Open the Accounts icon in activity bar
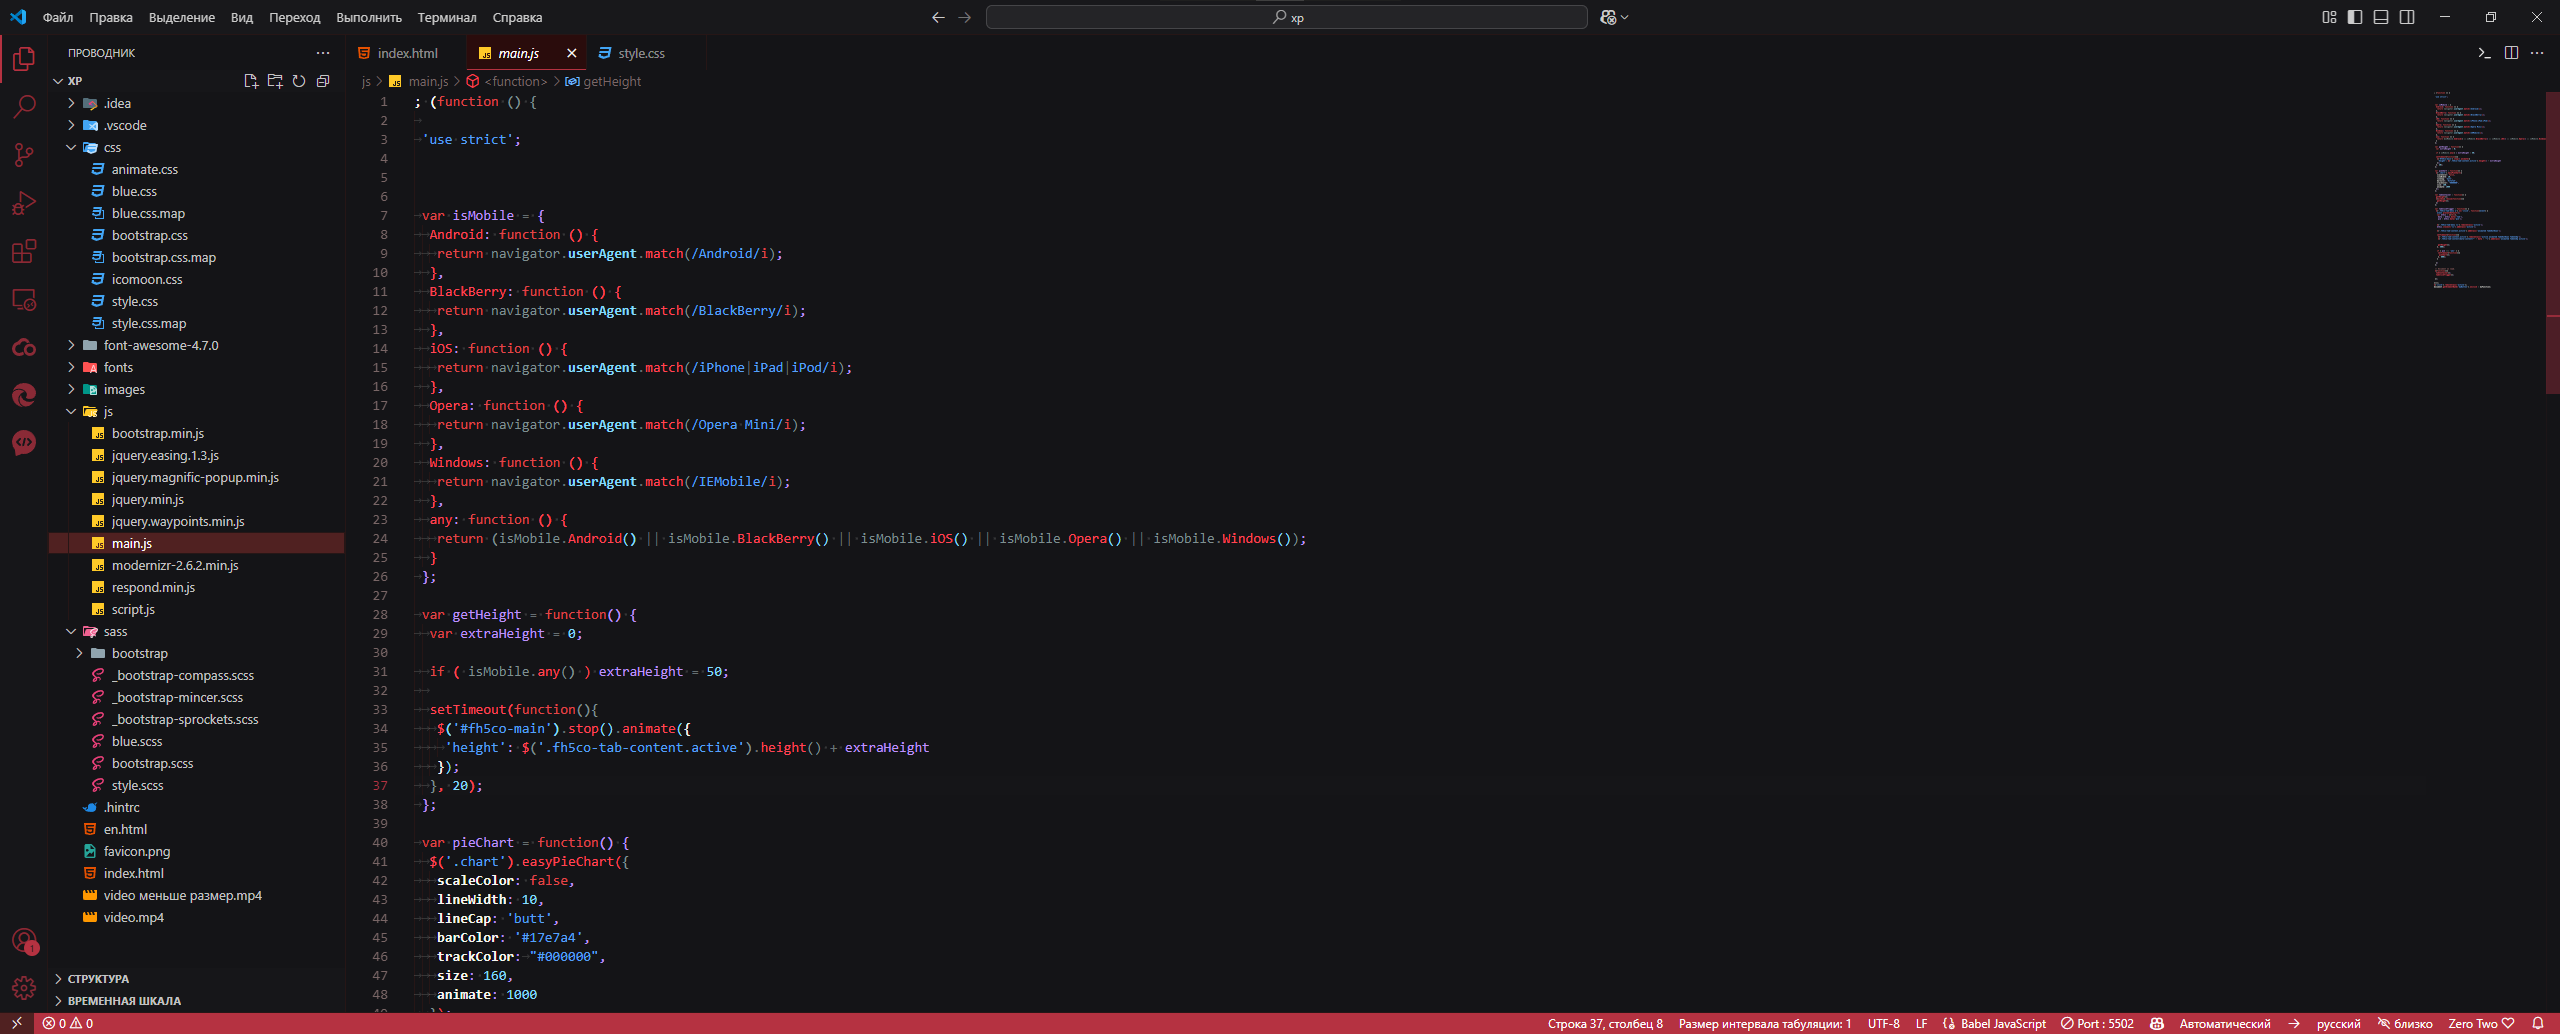Viewport: 2560px width, 1034px height. (x=24, y=940)
